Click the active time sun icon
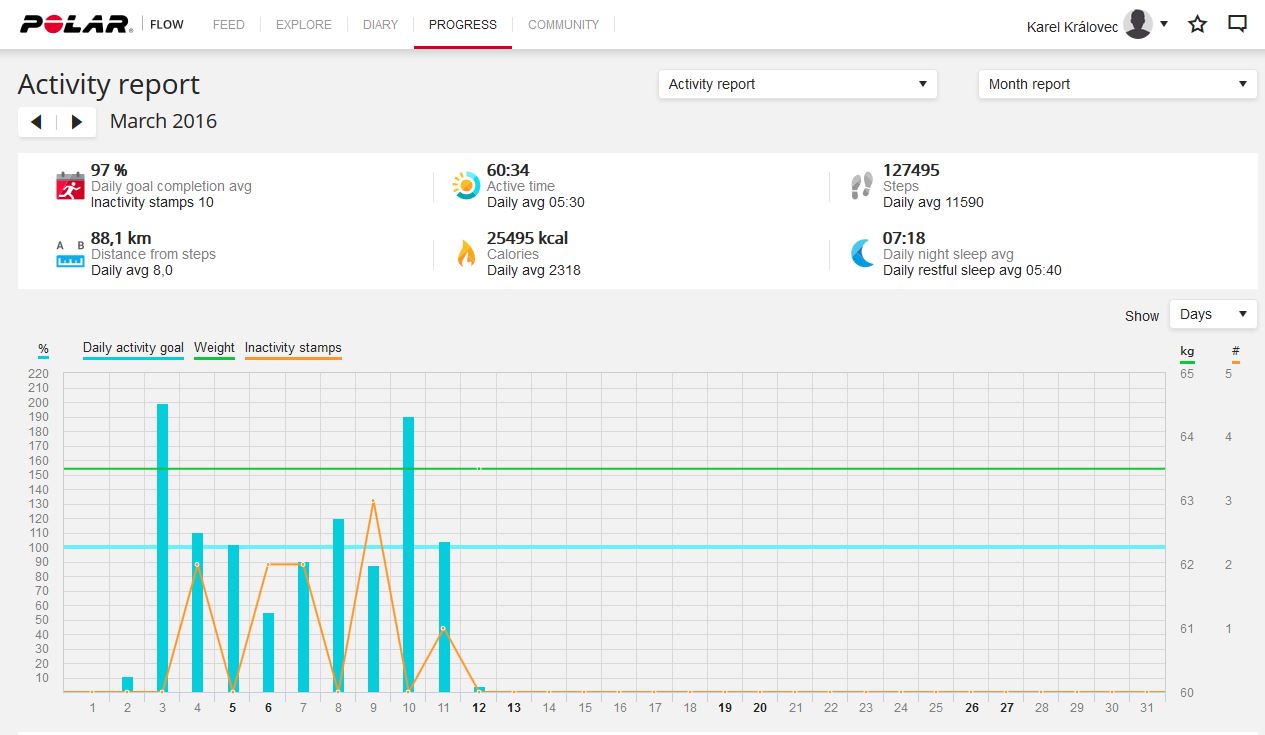Screen dimensions: 1265x735 coord(466,186)
